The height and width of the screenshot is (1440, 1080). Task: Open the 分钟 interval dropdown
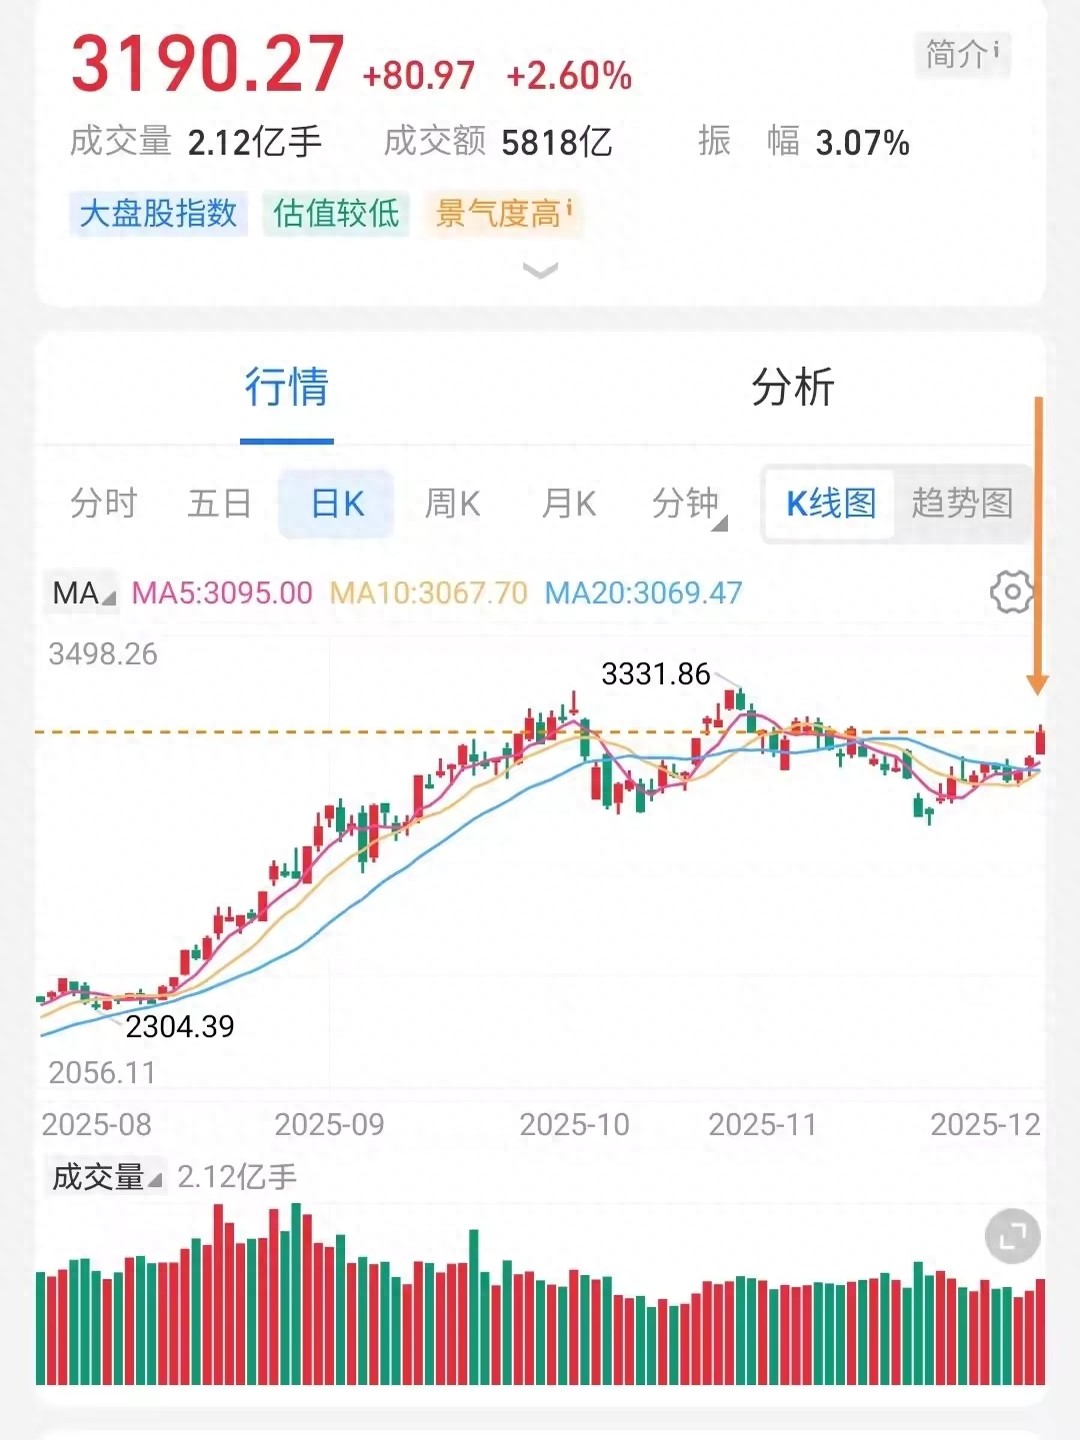click(689, 504)
